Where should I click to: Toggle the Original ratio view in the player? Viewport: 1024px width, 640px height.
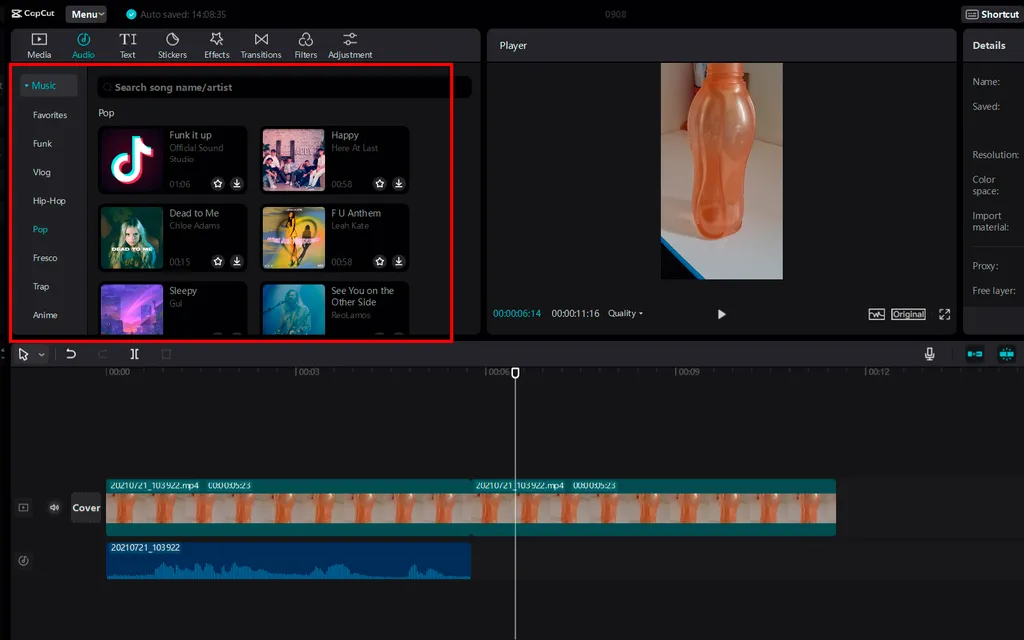908,314
